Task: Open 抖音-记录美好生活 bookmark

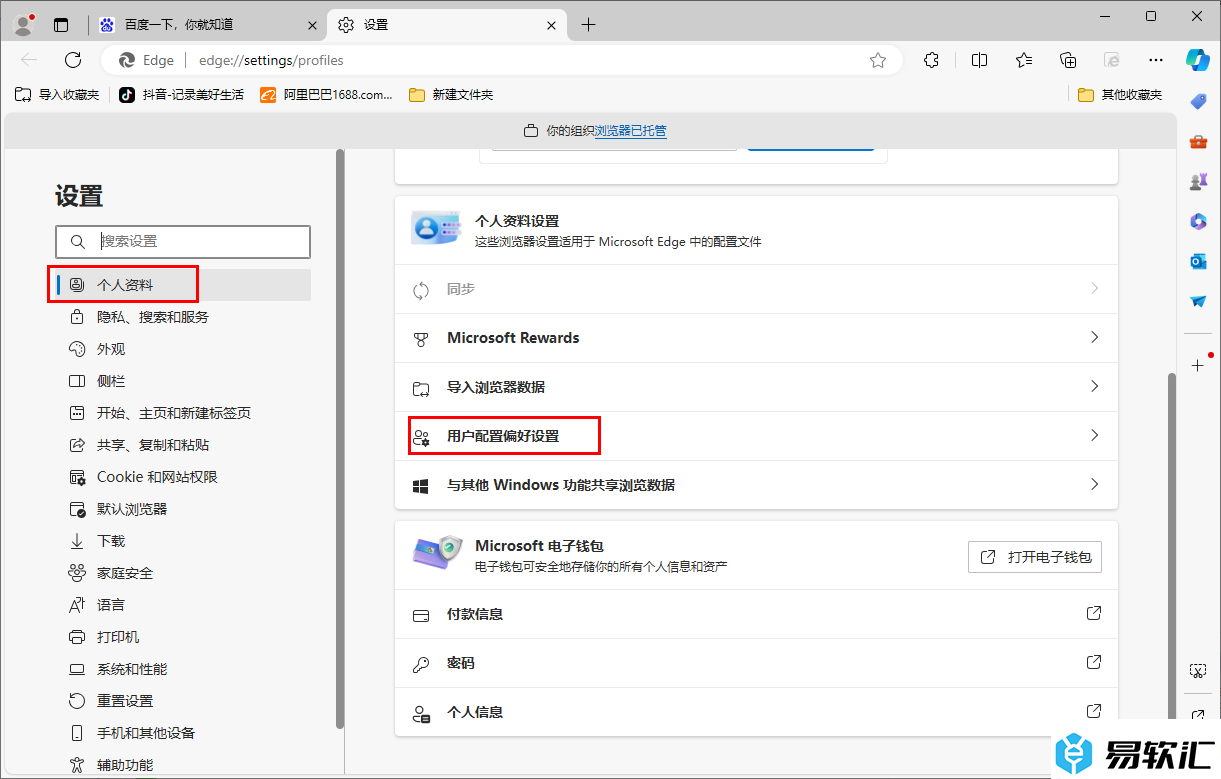Action: [181, 95]
